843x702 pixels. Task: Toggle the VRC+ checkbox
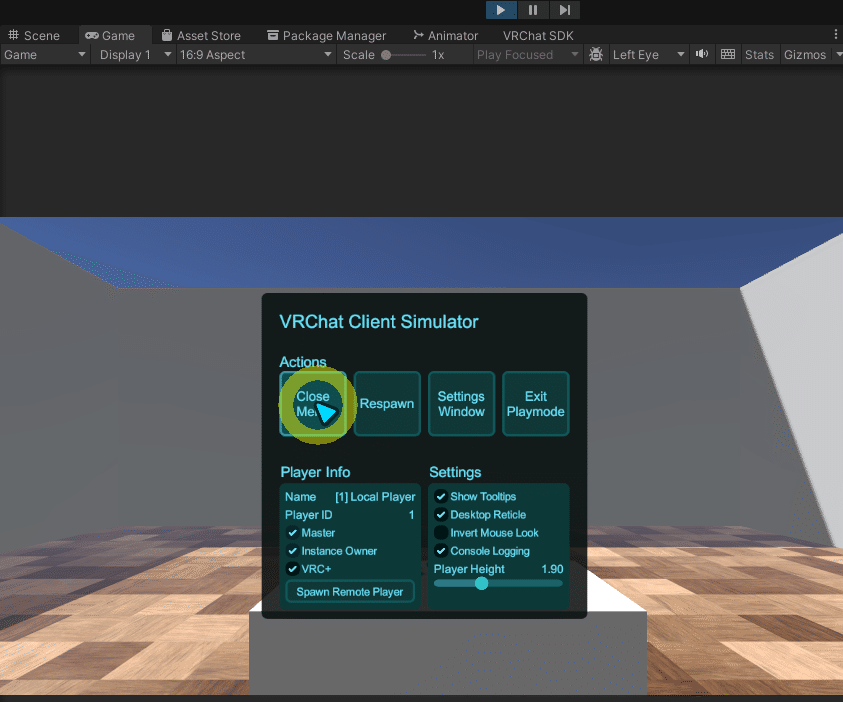point(292,569)
